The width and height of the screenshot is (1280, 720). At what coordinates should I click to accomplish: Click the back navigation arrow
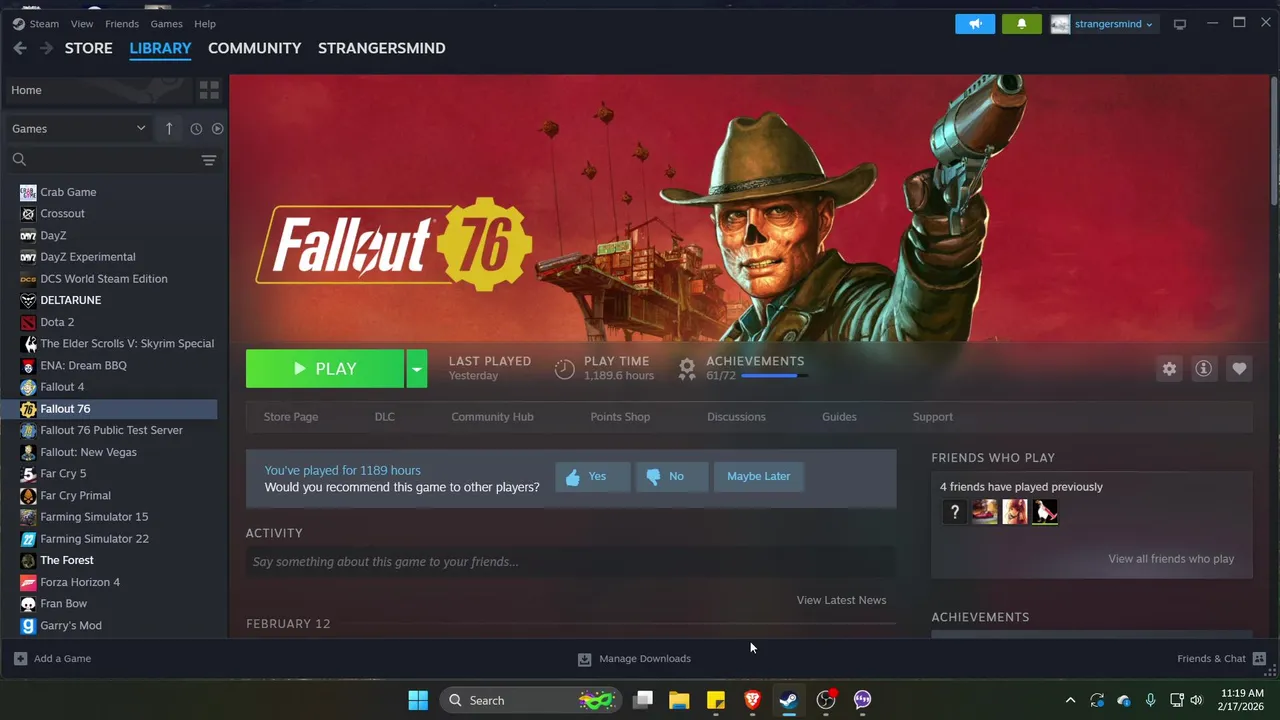(20, 48)
